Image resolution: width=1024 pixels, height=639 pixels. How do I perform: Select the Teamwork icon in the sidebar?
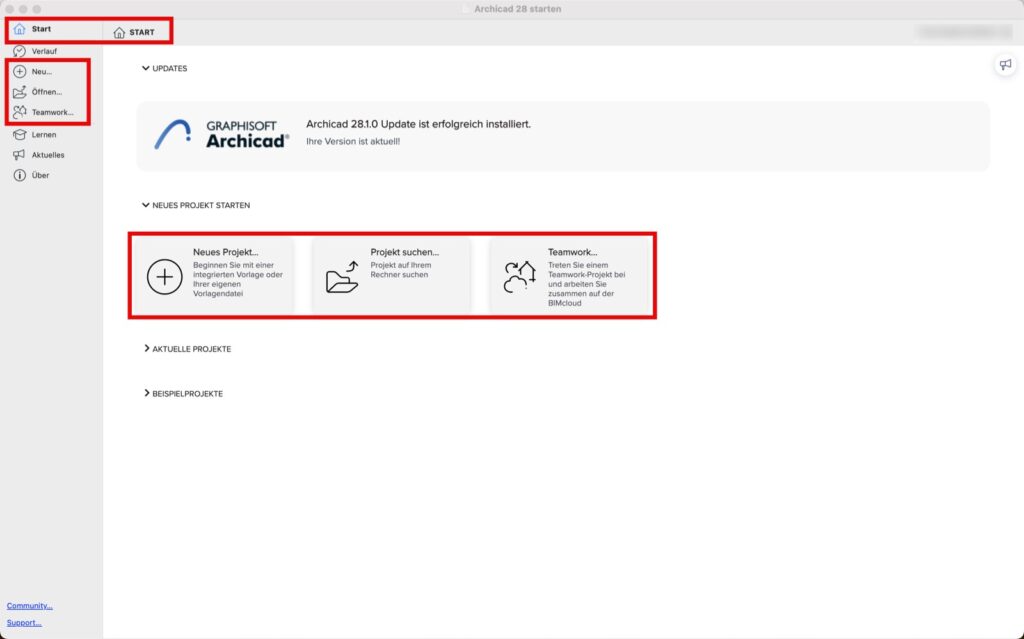(x=20, y=112)
